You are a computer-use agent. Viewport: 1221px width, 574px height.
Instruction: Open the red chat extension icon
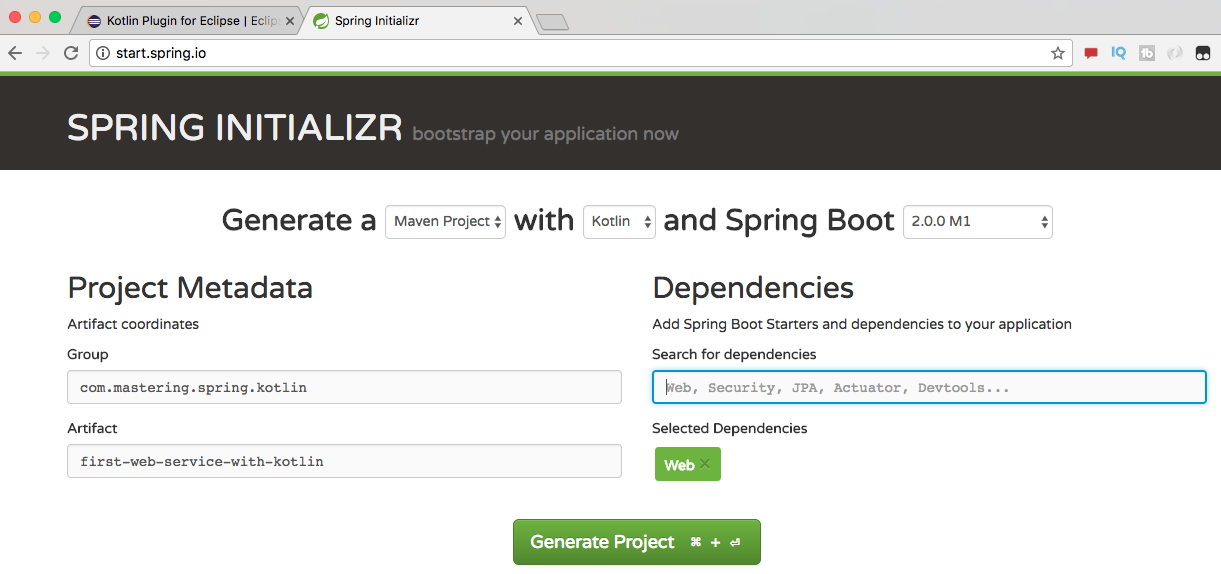point(1091,53)
